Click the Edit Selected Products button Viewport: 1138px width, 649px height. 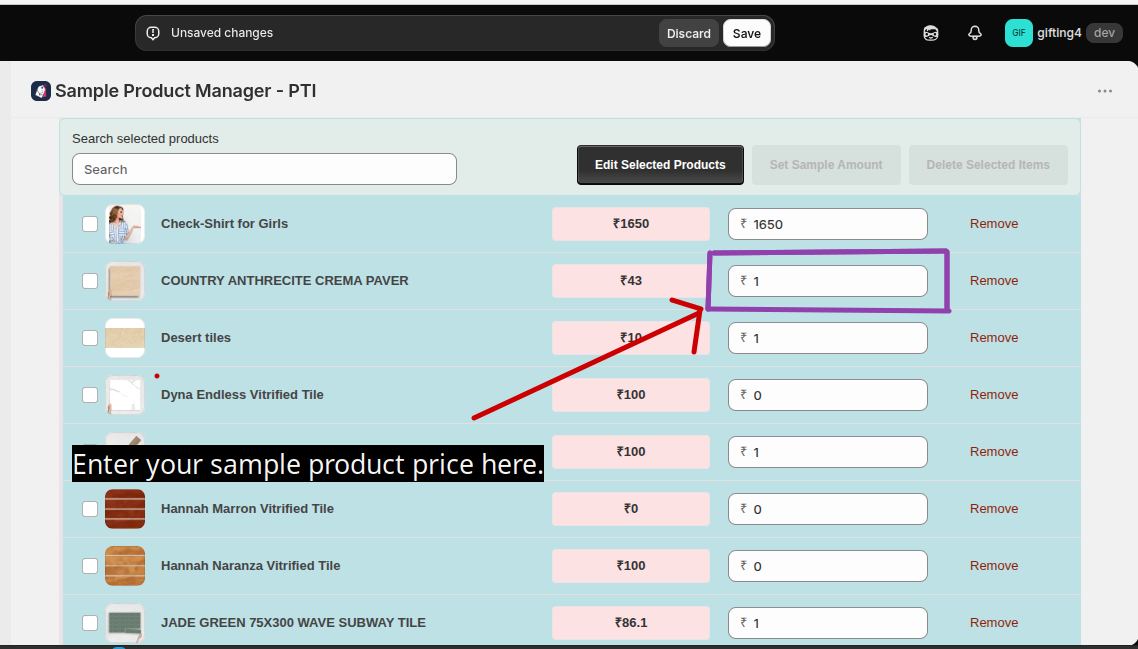pyautogui.click(x=660, y=165)
